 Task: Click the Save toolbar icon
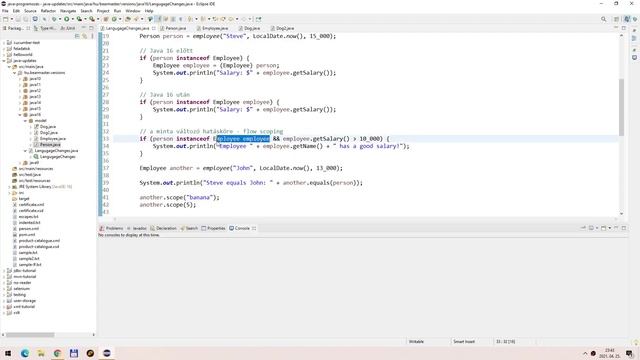tap(18, 19)
